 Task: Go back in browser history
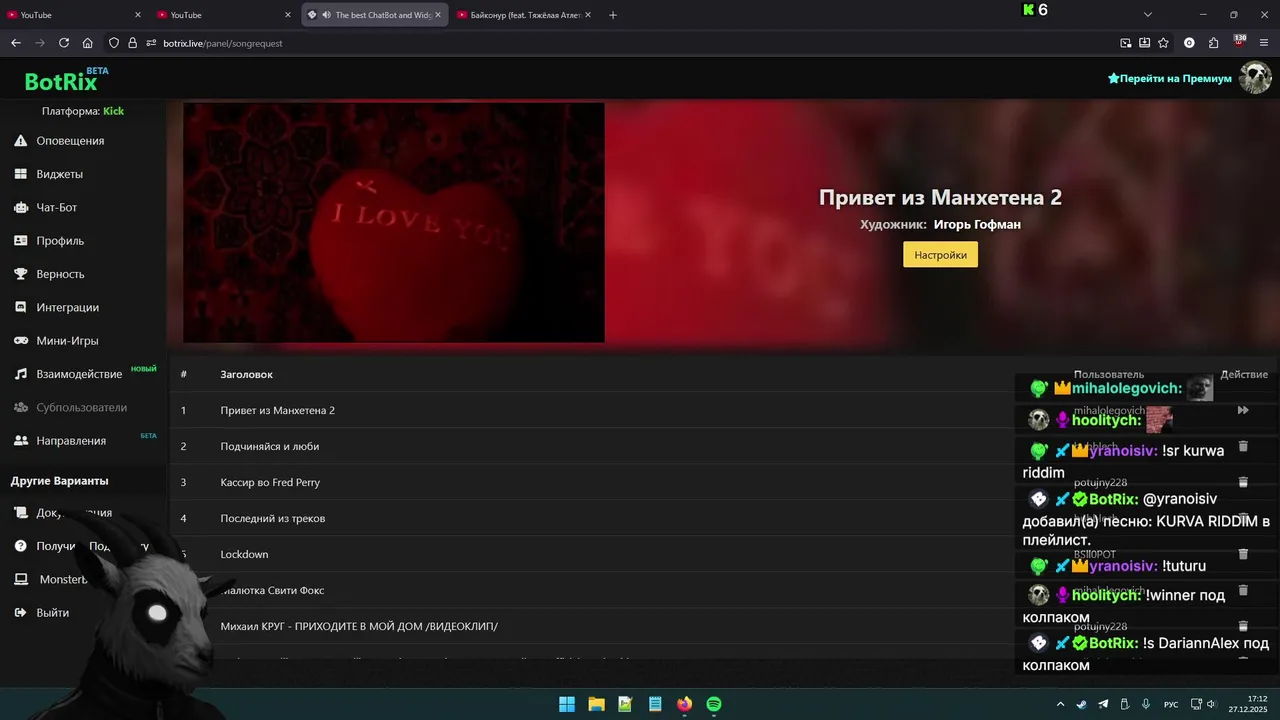pyautogui.click(x=15, y=43)
